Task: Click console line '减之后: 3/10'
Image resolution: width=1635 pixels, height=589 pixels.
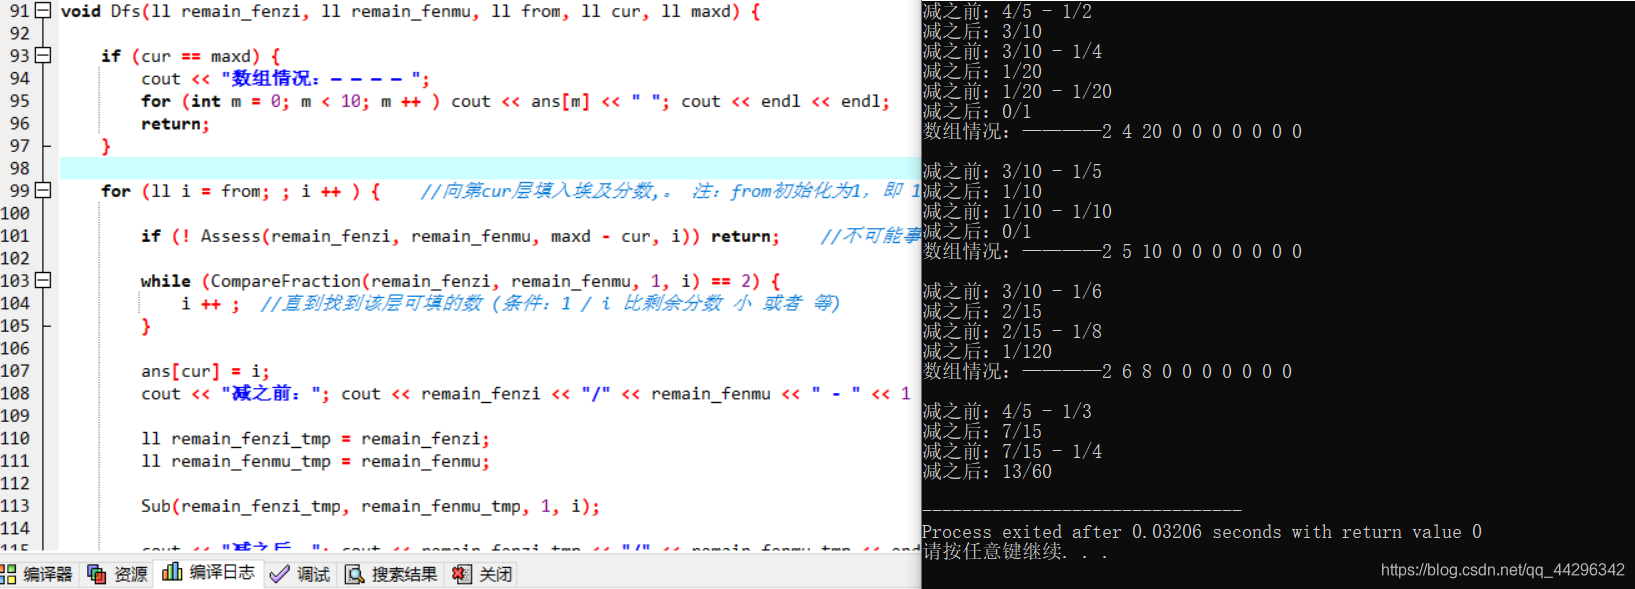Action: (982, 32)
